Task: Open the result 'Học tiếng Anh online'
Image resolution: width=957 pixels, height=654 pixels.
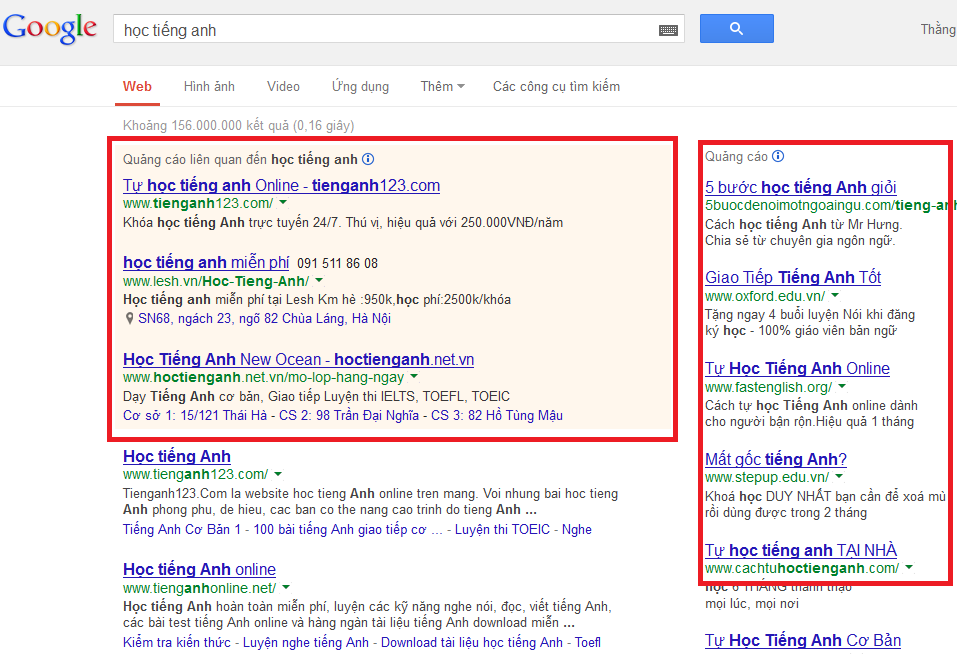Action: point(200,569)
